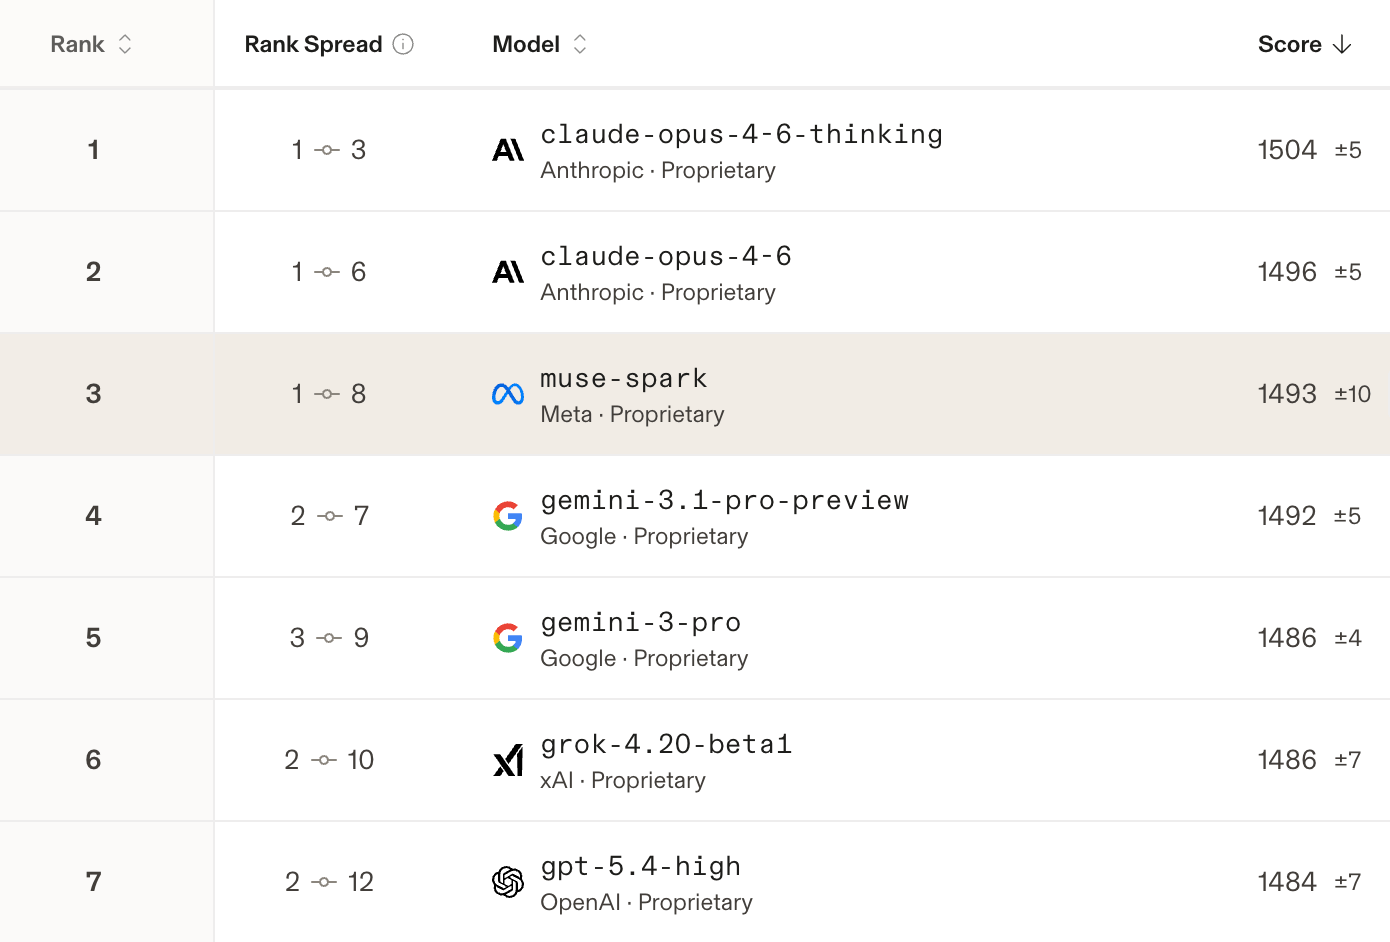The height and width of the screenshot is (942, 1390).
Task: Sort by Rank using its sort arrows
Action: (125, 44)
